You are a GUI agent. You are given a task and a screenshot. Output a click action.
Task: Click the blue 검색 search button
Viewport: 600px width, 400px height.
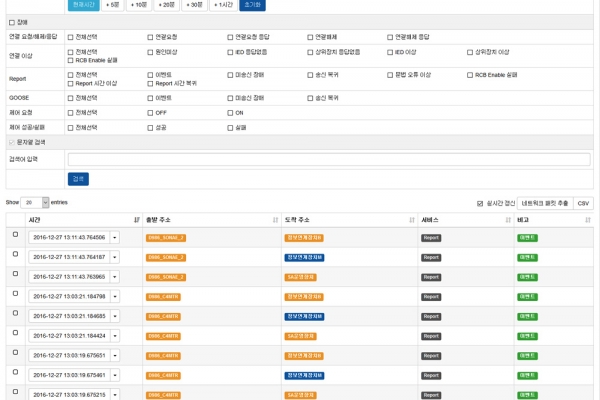coord(78,179)
